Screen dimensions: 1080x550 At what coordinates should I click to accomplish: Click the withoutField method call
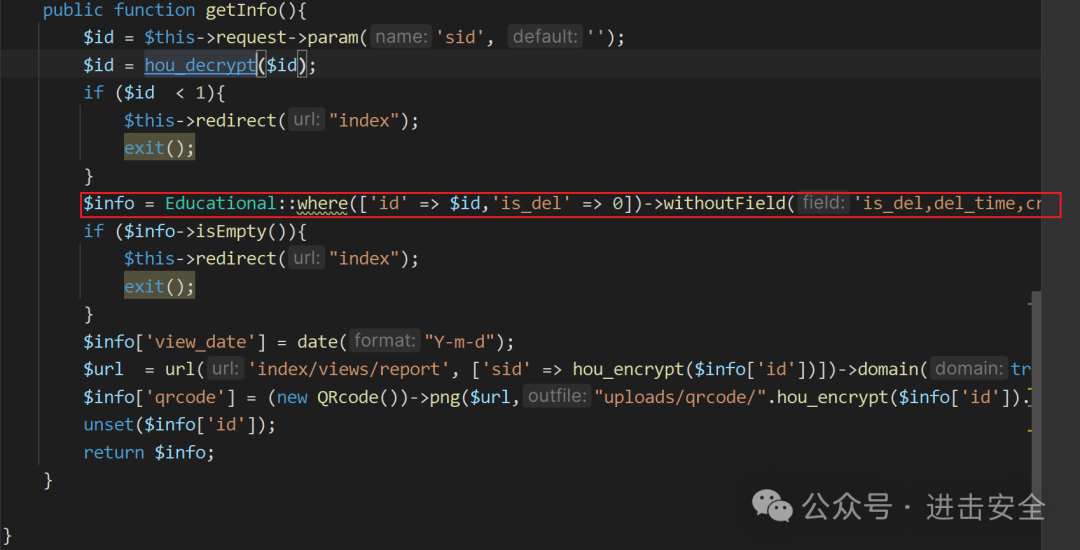[725, 204]
